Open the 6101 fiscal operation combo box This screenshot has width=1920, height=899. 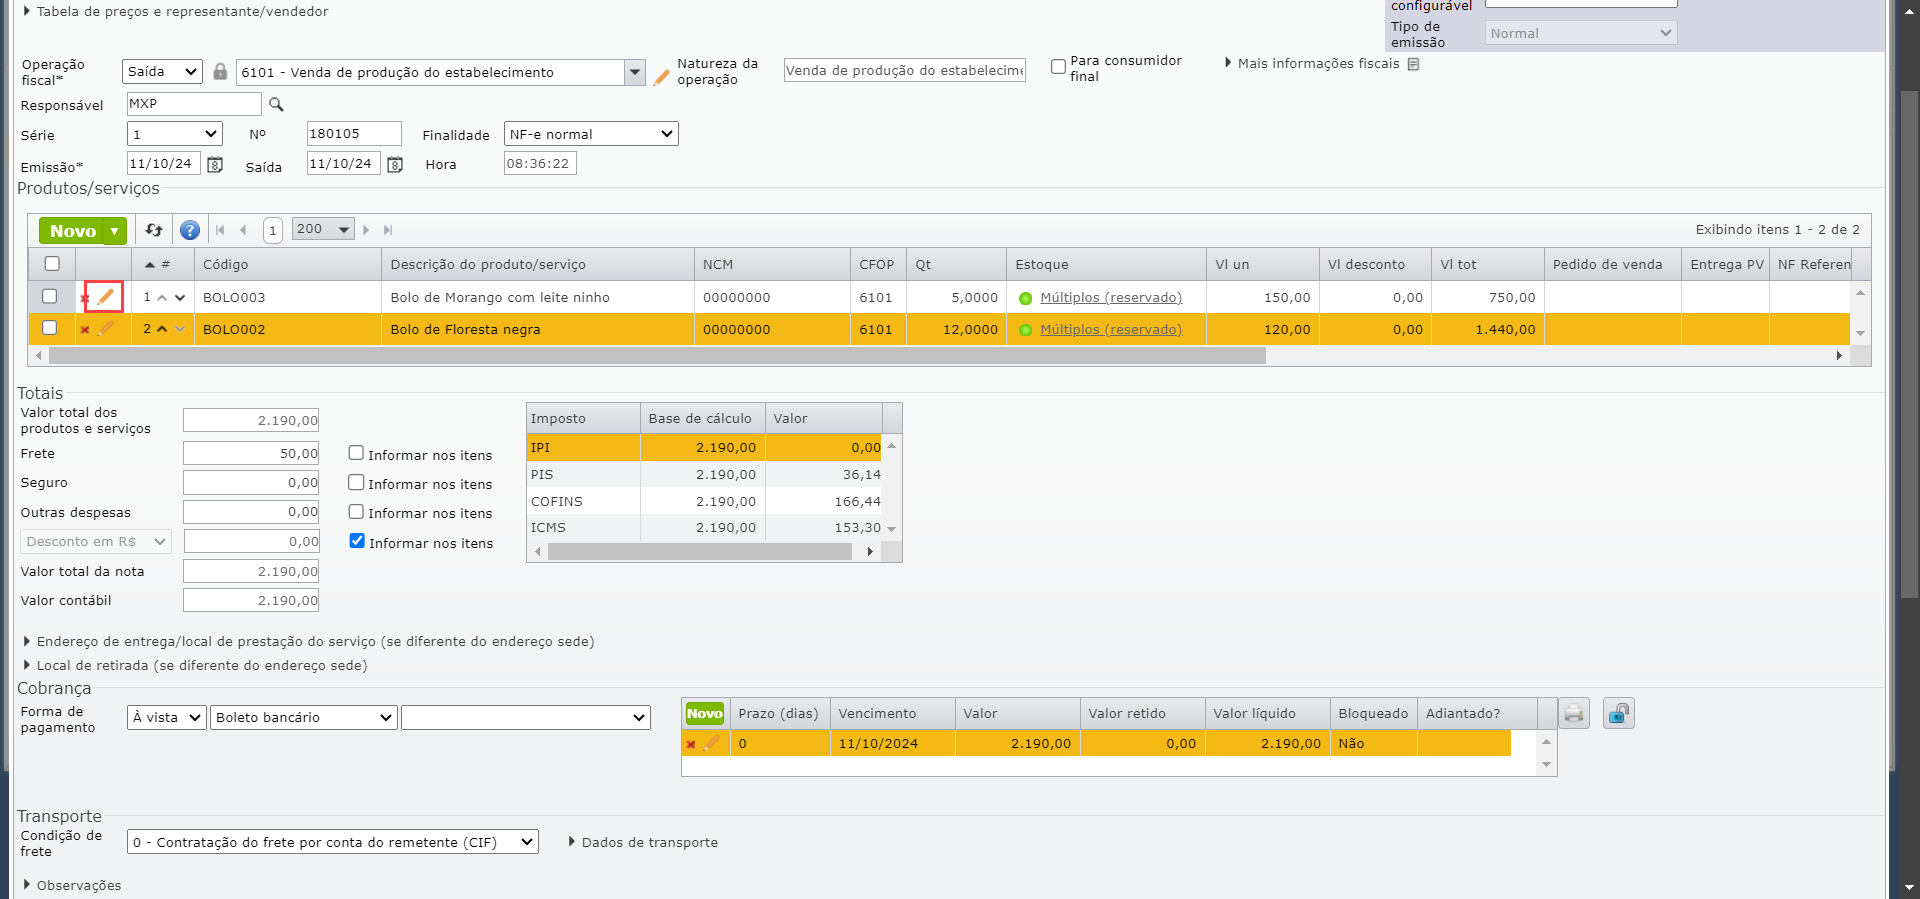click(x=441, y=72)
